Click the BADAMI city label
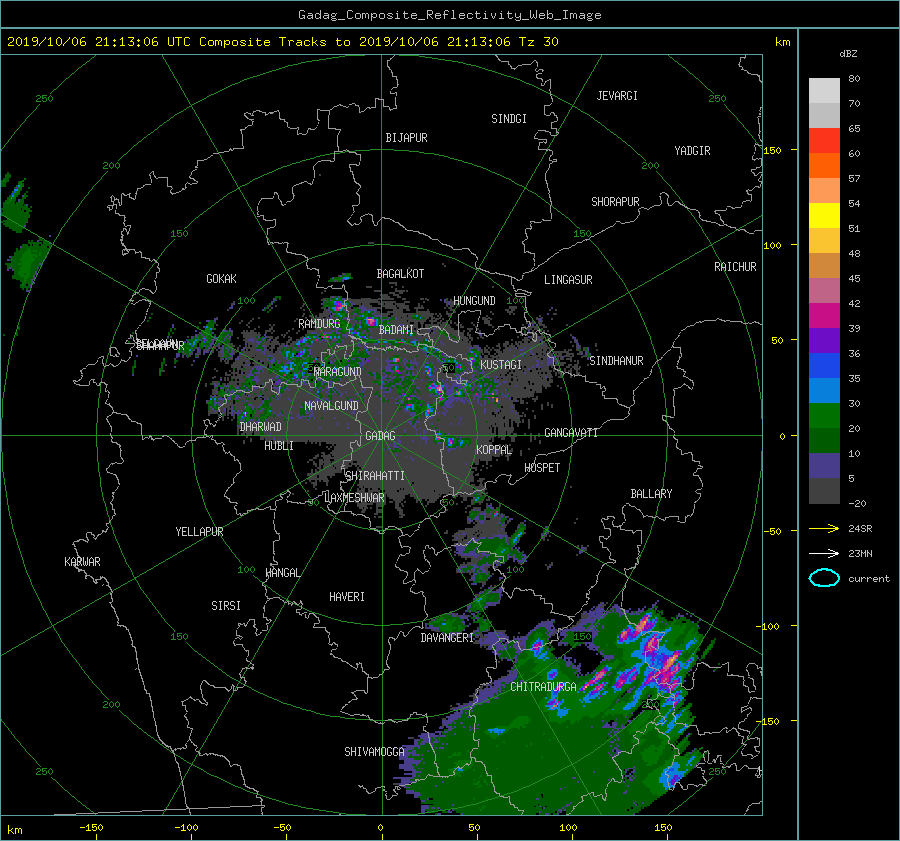The image size is (900, 841). pos(396,330)
